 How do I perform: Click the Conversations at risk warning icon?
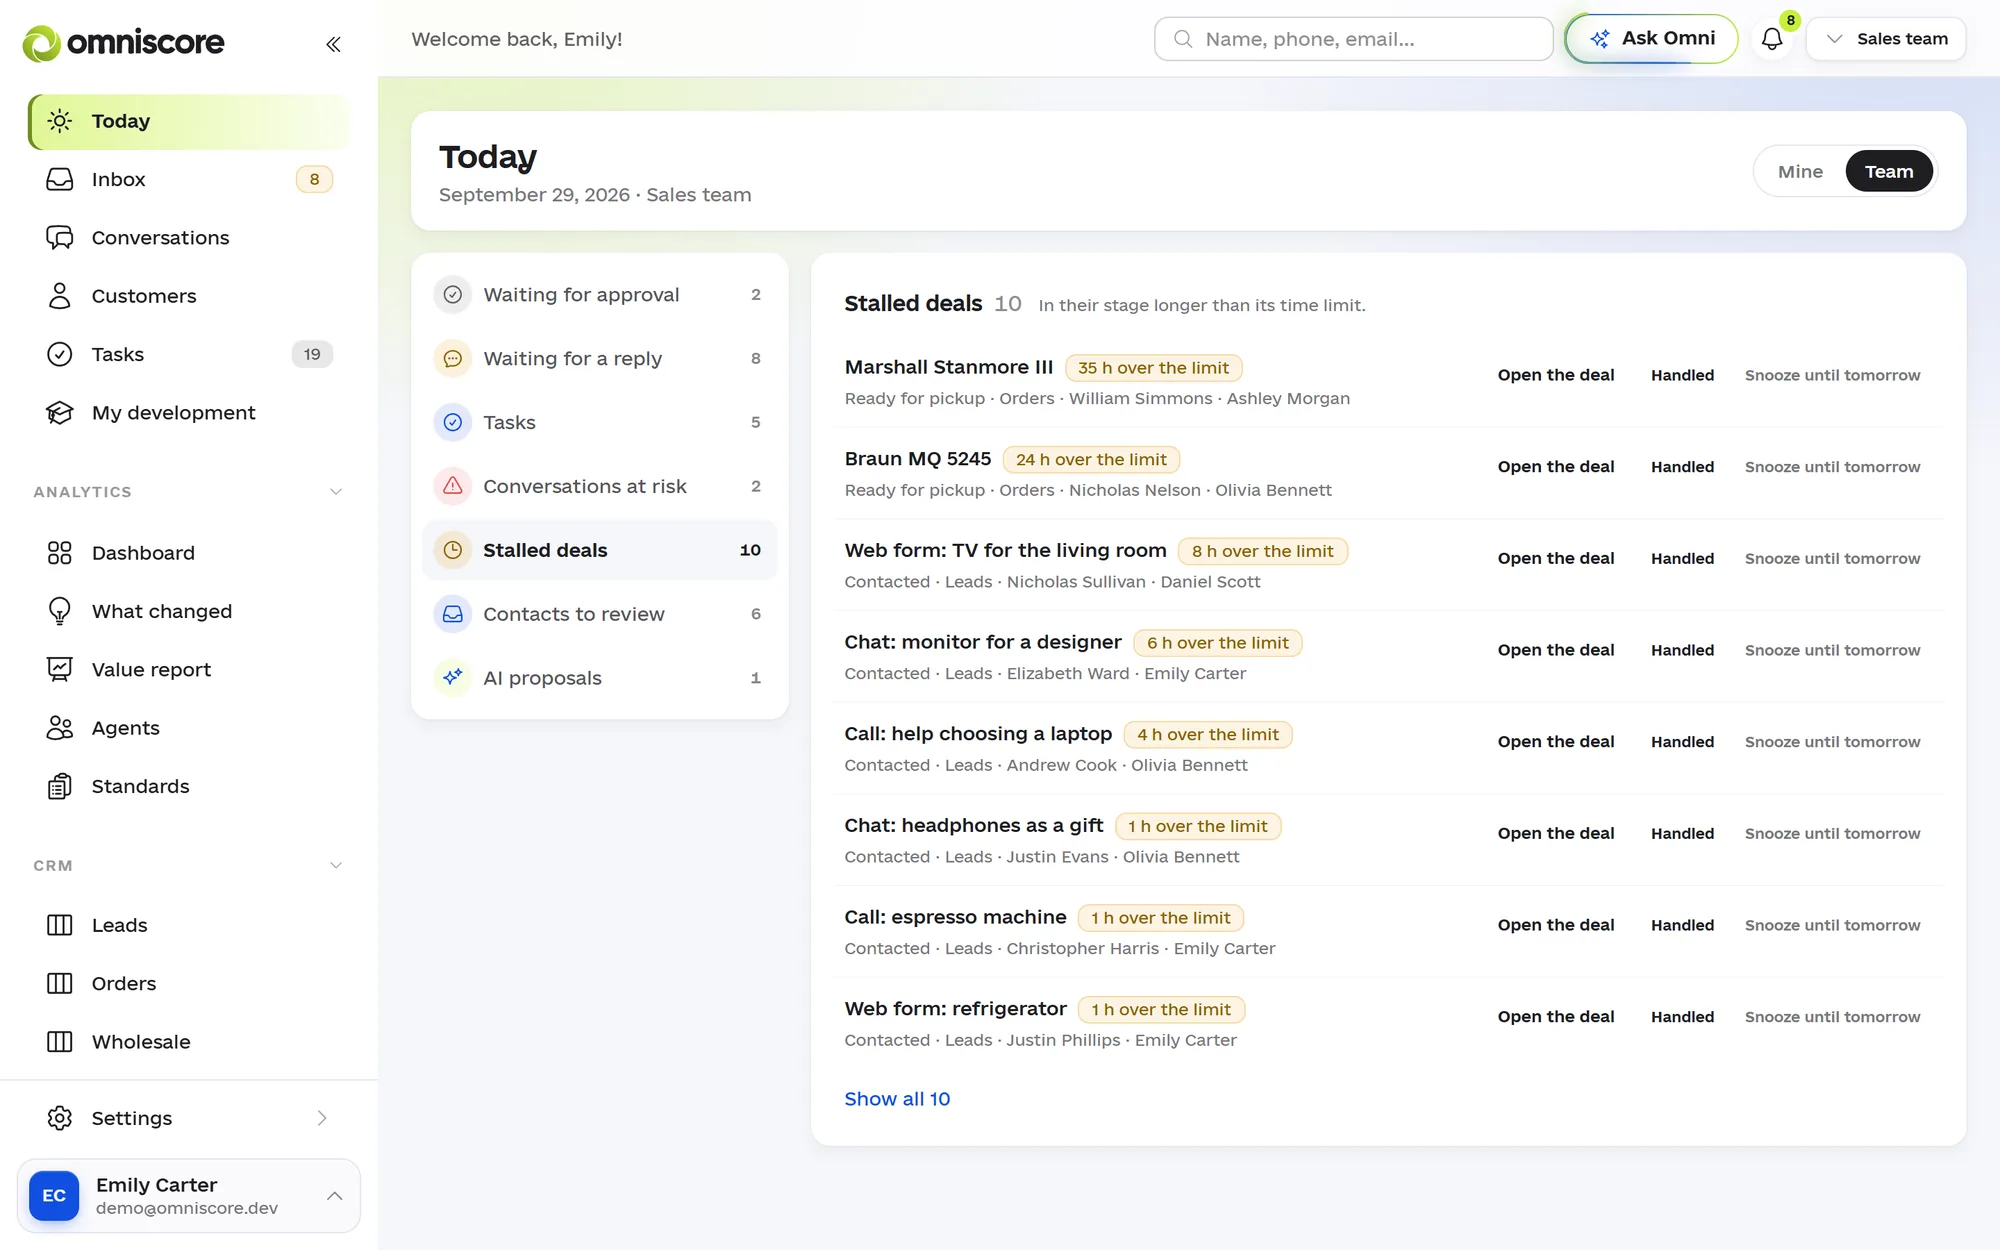(x=453, y=486)
